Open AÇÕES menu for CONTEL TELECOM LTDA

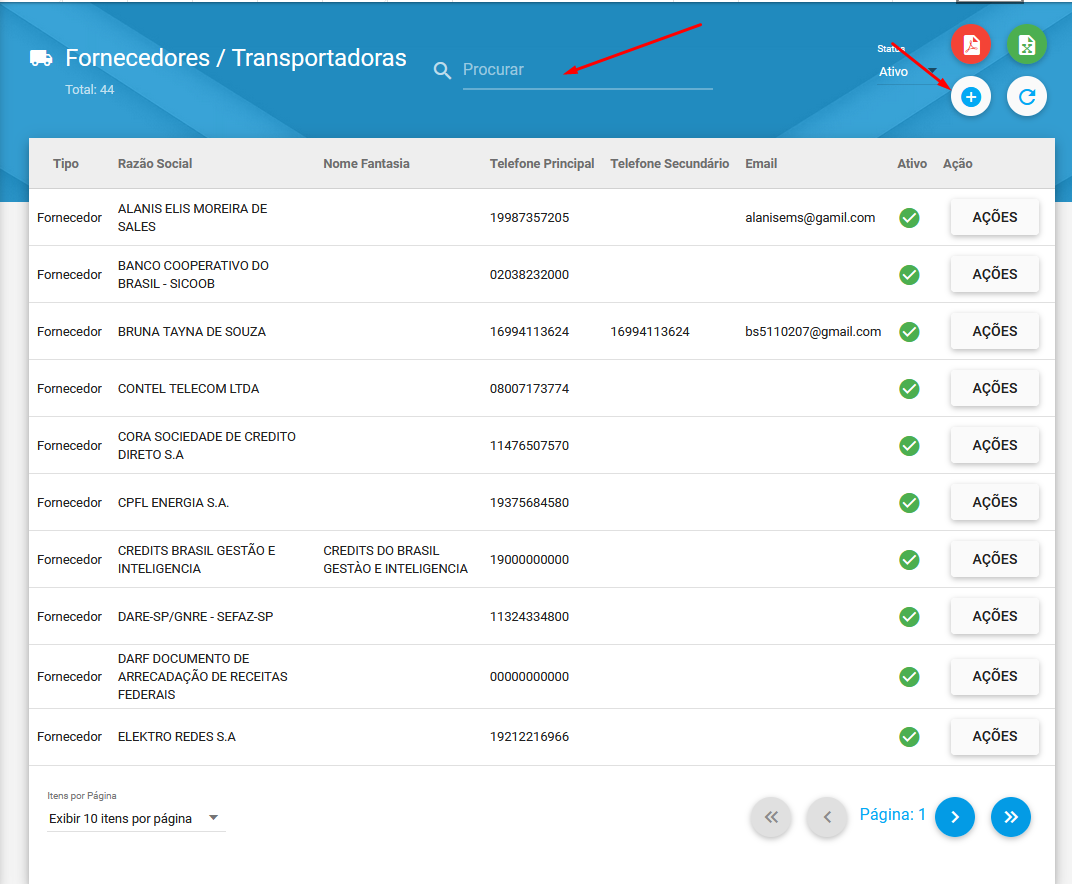[994, 388]
